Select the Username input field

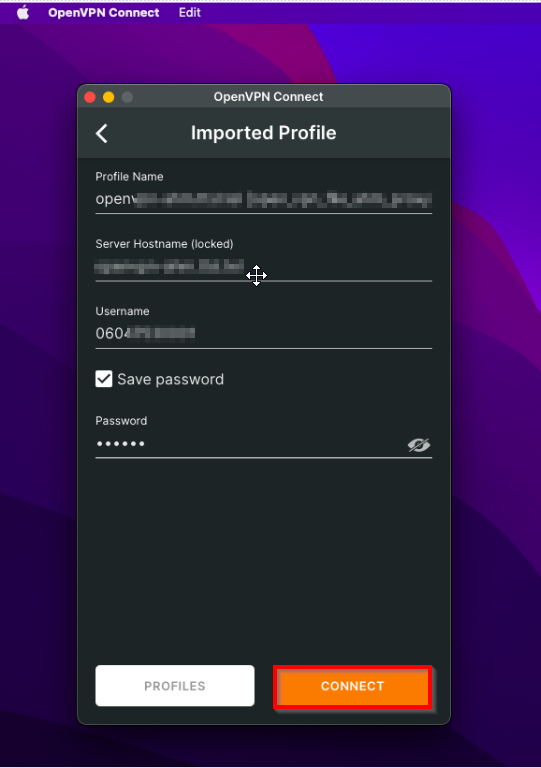pyautogui.click(x=263, y=334)
